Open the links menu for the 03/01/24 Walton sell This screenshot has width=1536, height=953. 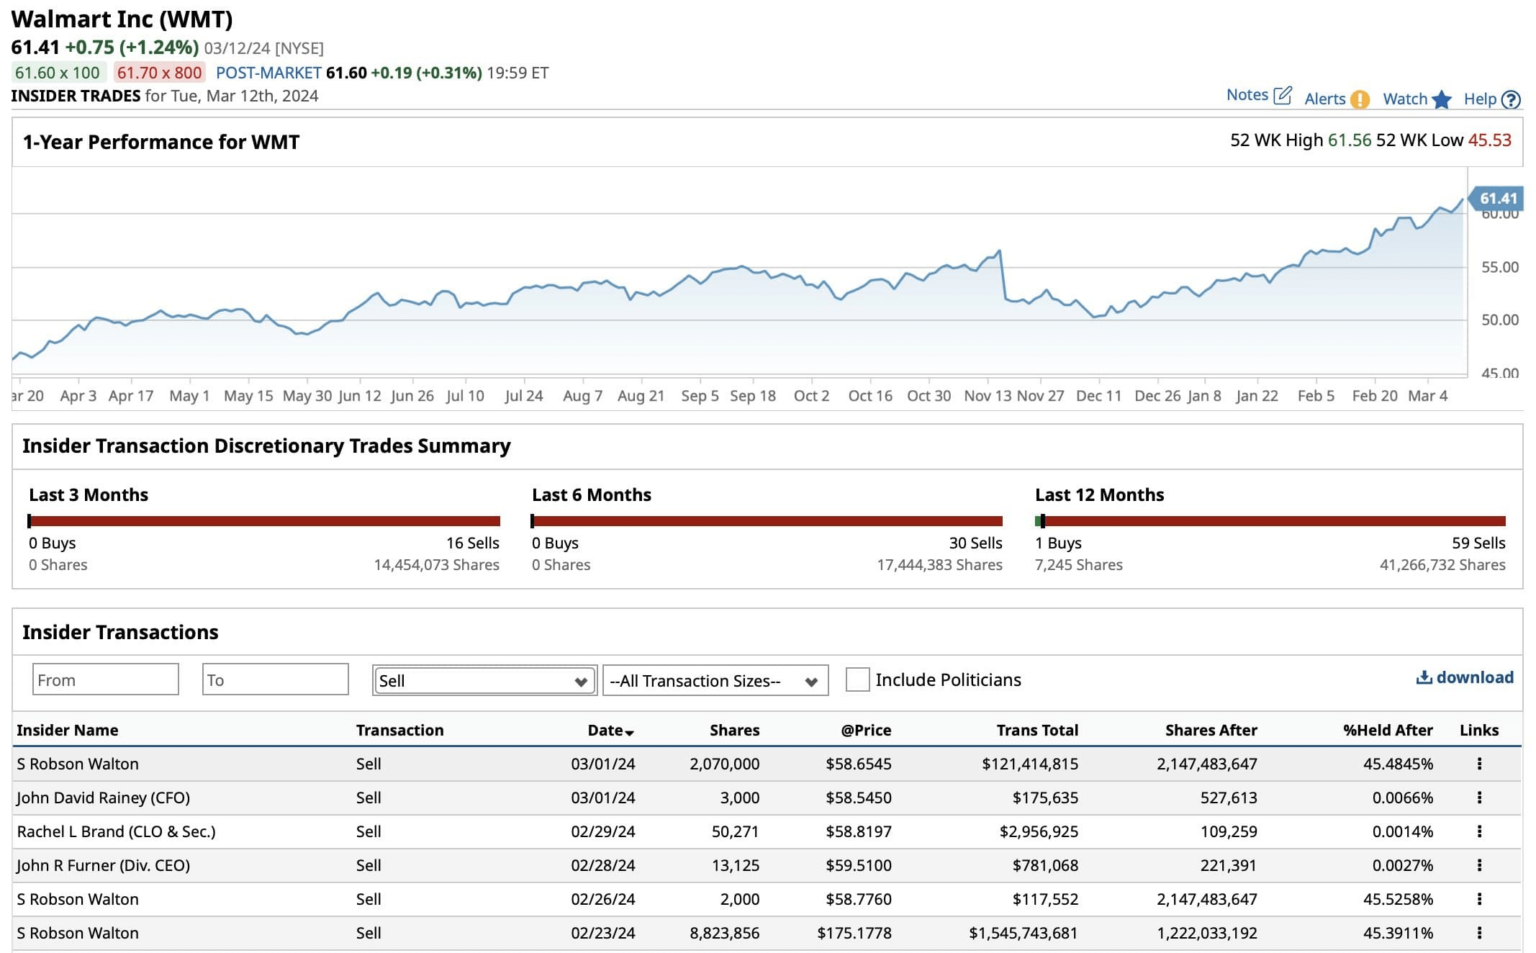coord(1479,763)
